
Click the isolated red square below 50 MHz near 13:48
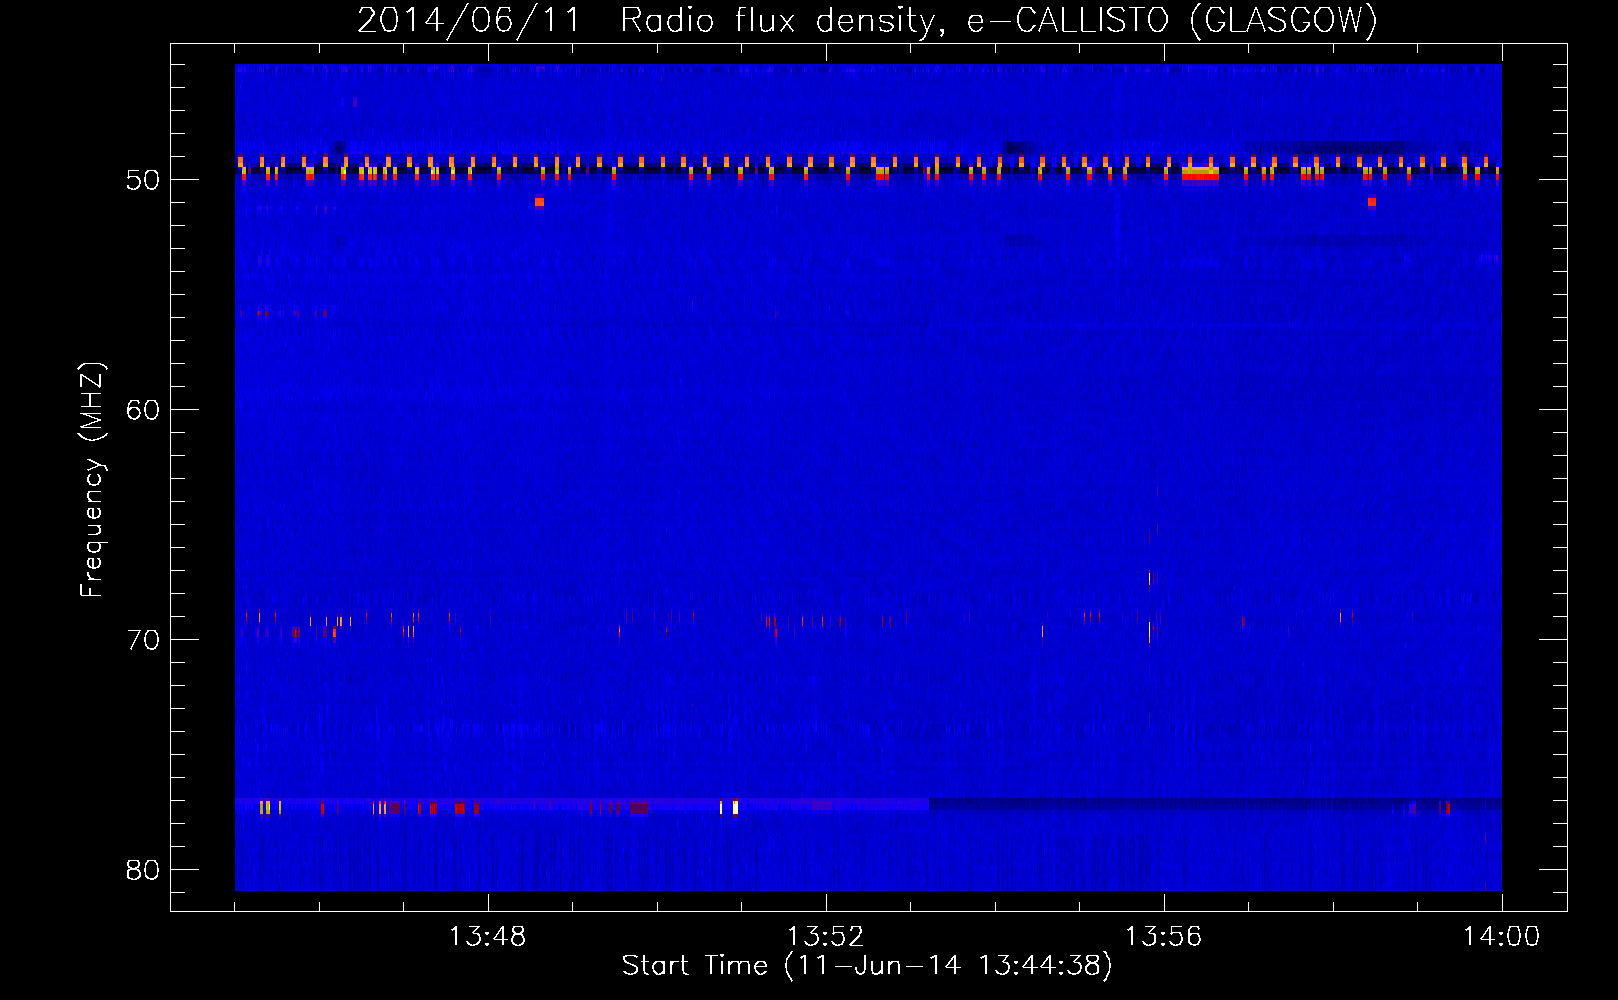click(x=539, y=202)
